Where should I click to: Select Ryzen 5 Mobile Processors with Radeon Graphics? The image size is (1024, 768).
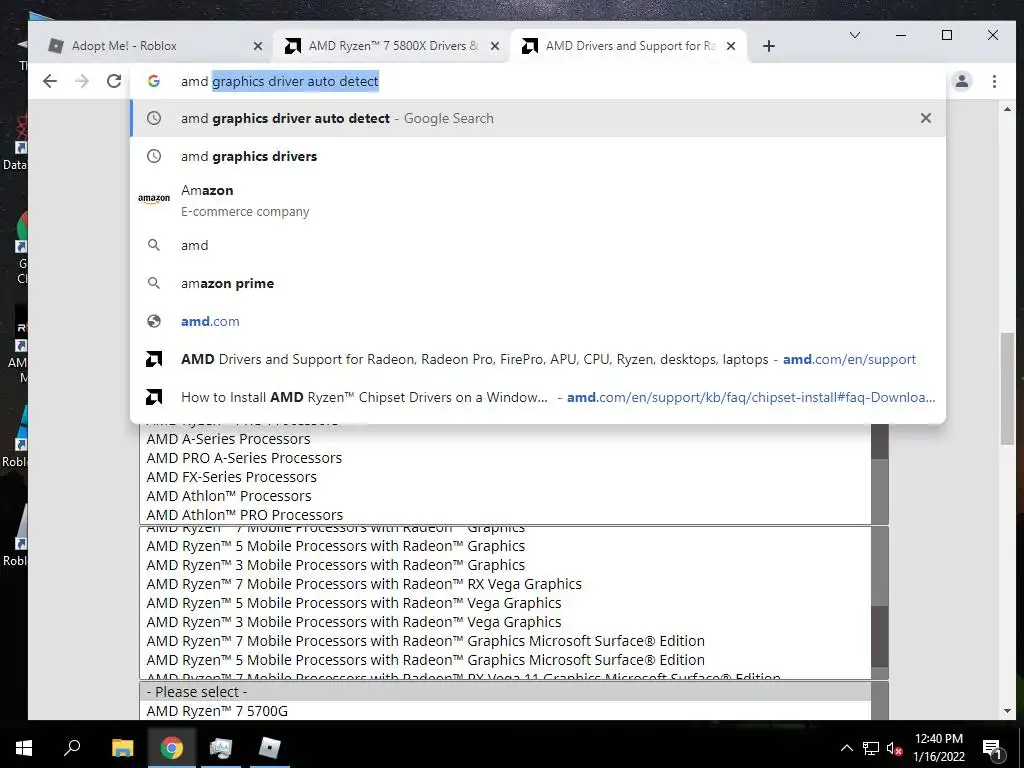tap(505, 546)
